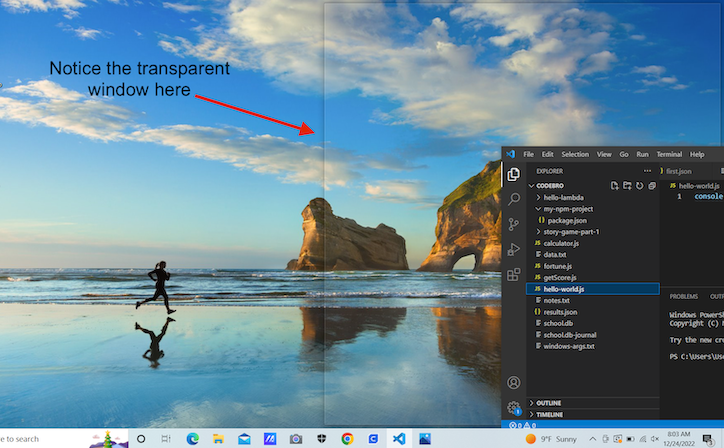Image resolution: width=724 pixels, height=448 pixels.
Task: Click line 1 console code in editor
Action: (709, 196)
